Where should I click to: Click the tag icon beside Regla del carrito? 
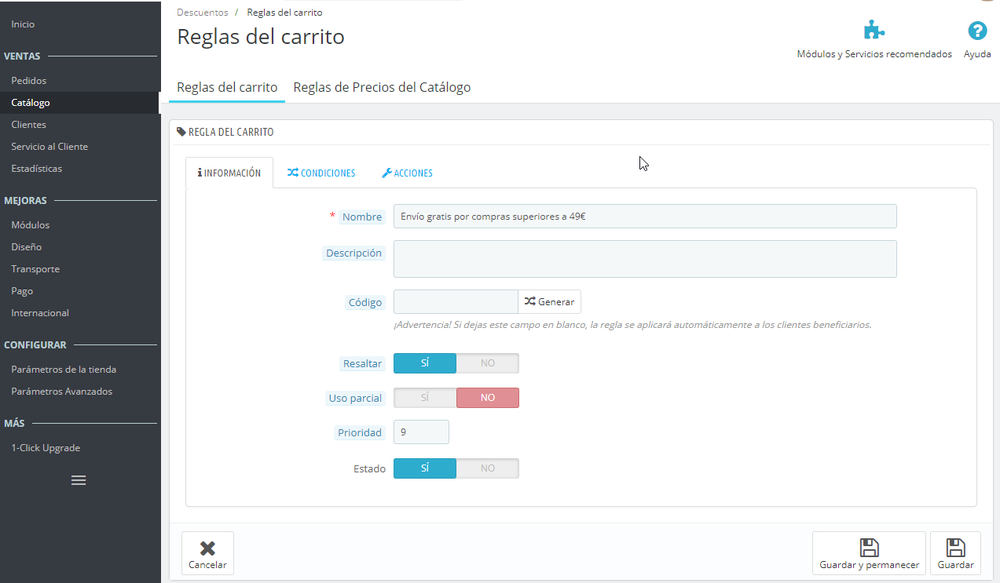(181, 132)
